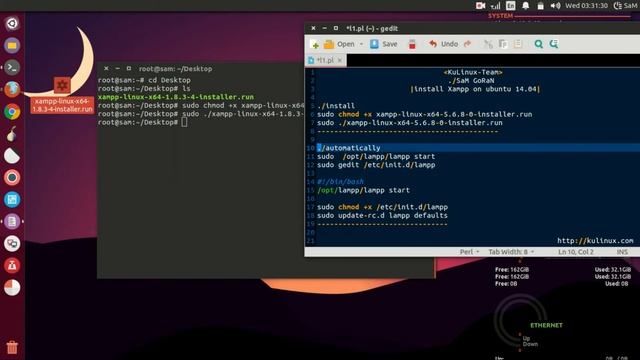Launch the Tor onion icon in launcher
The height and width of the screenshot is (360, 640).
coord(12,133)
